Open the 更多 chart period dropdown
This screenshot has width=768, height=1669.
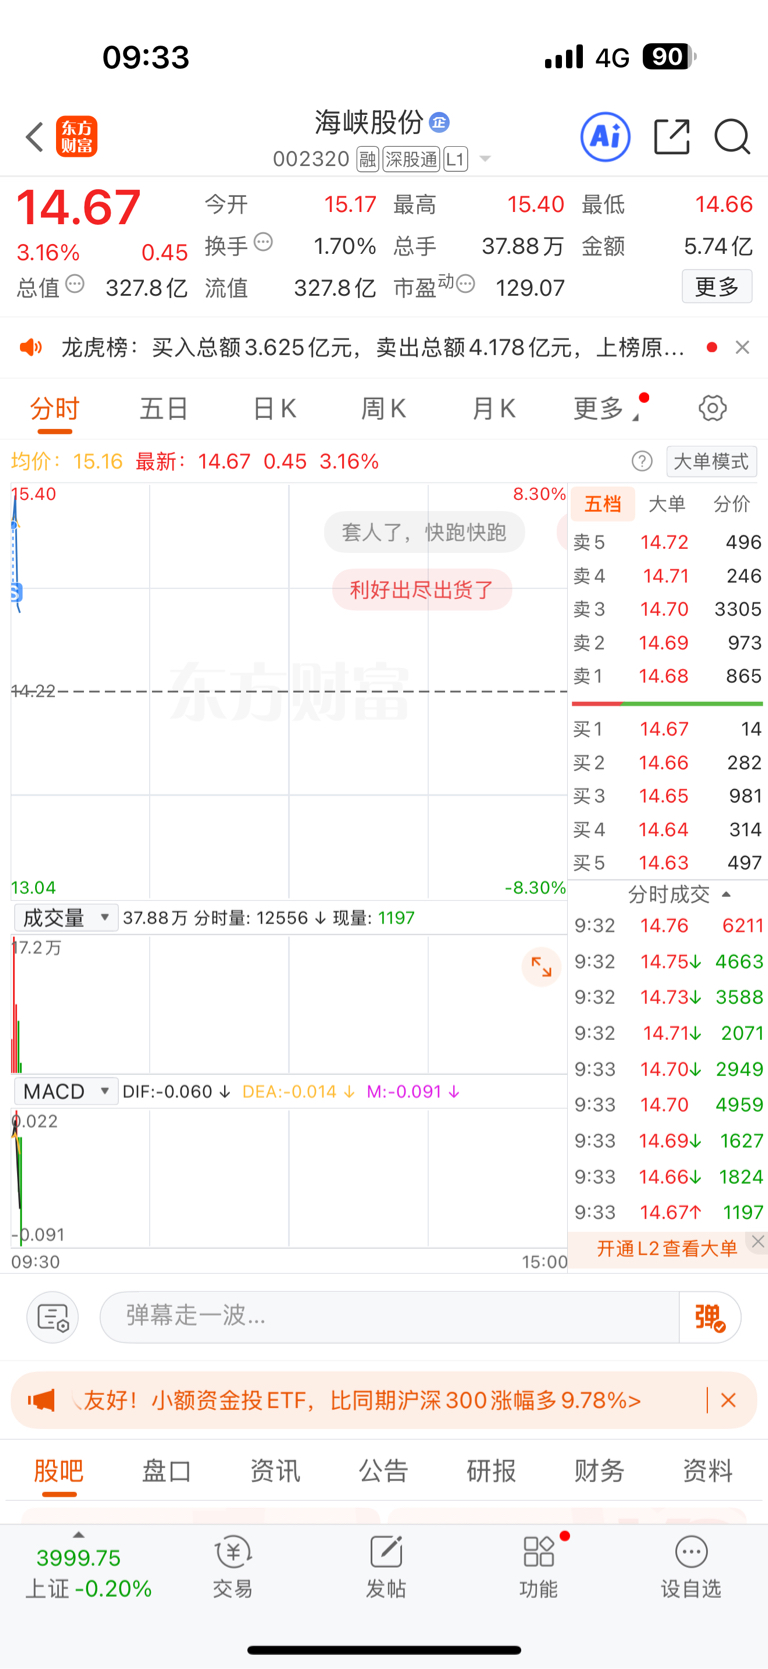pyautogui.click(x=606, y=408)
